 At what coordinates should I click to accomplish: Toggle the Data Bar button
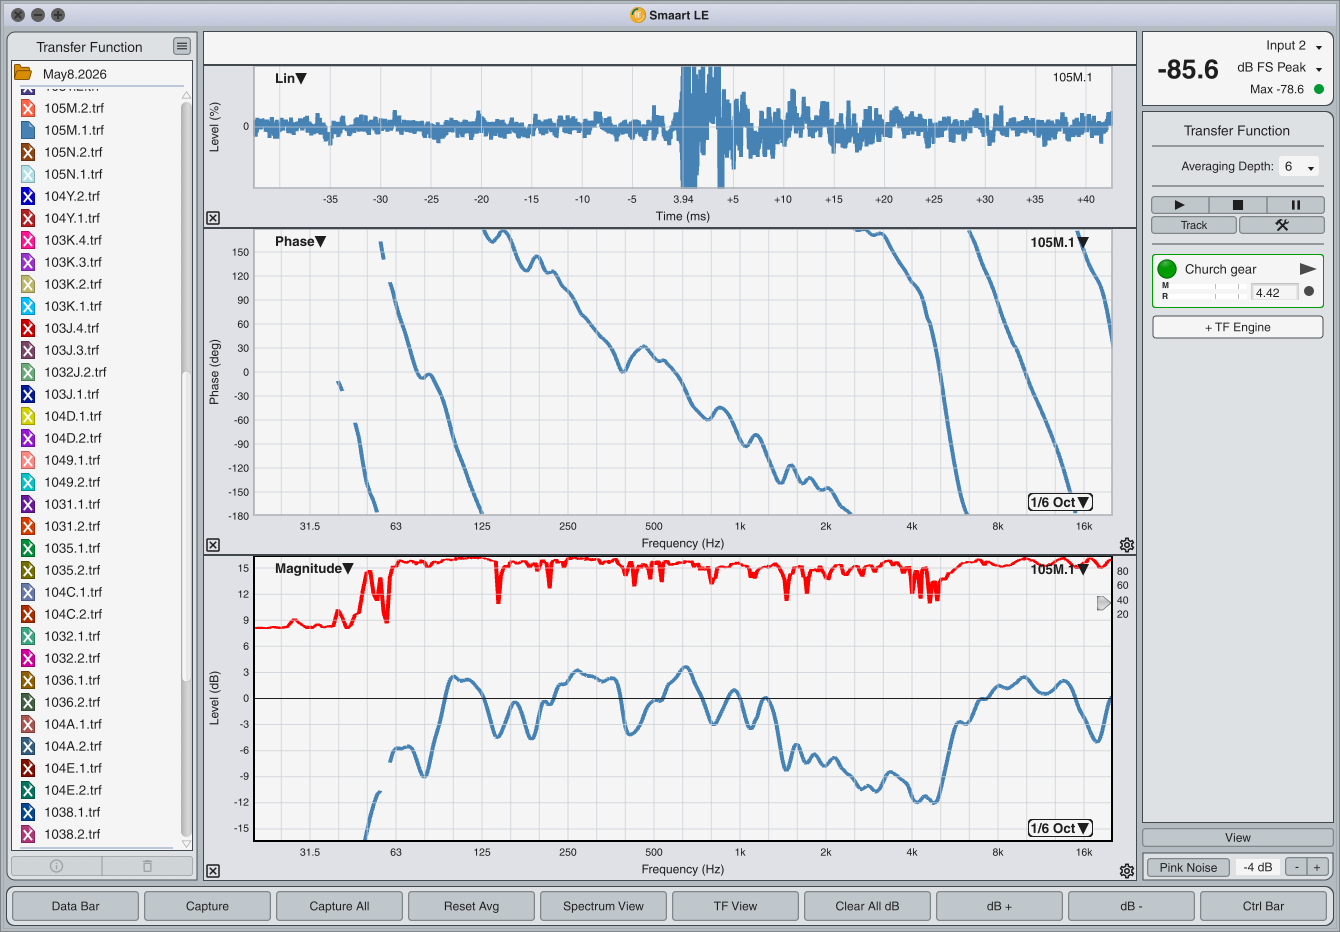[x=76, y=906]
